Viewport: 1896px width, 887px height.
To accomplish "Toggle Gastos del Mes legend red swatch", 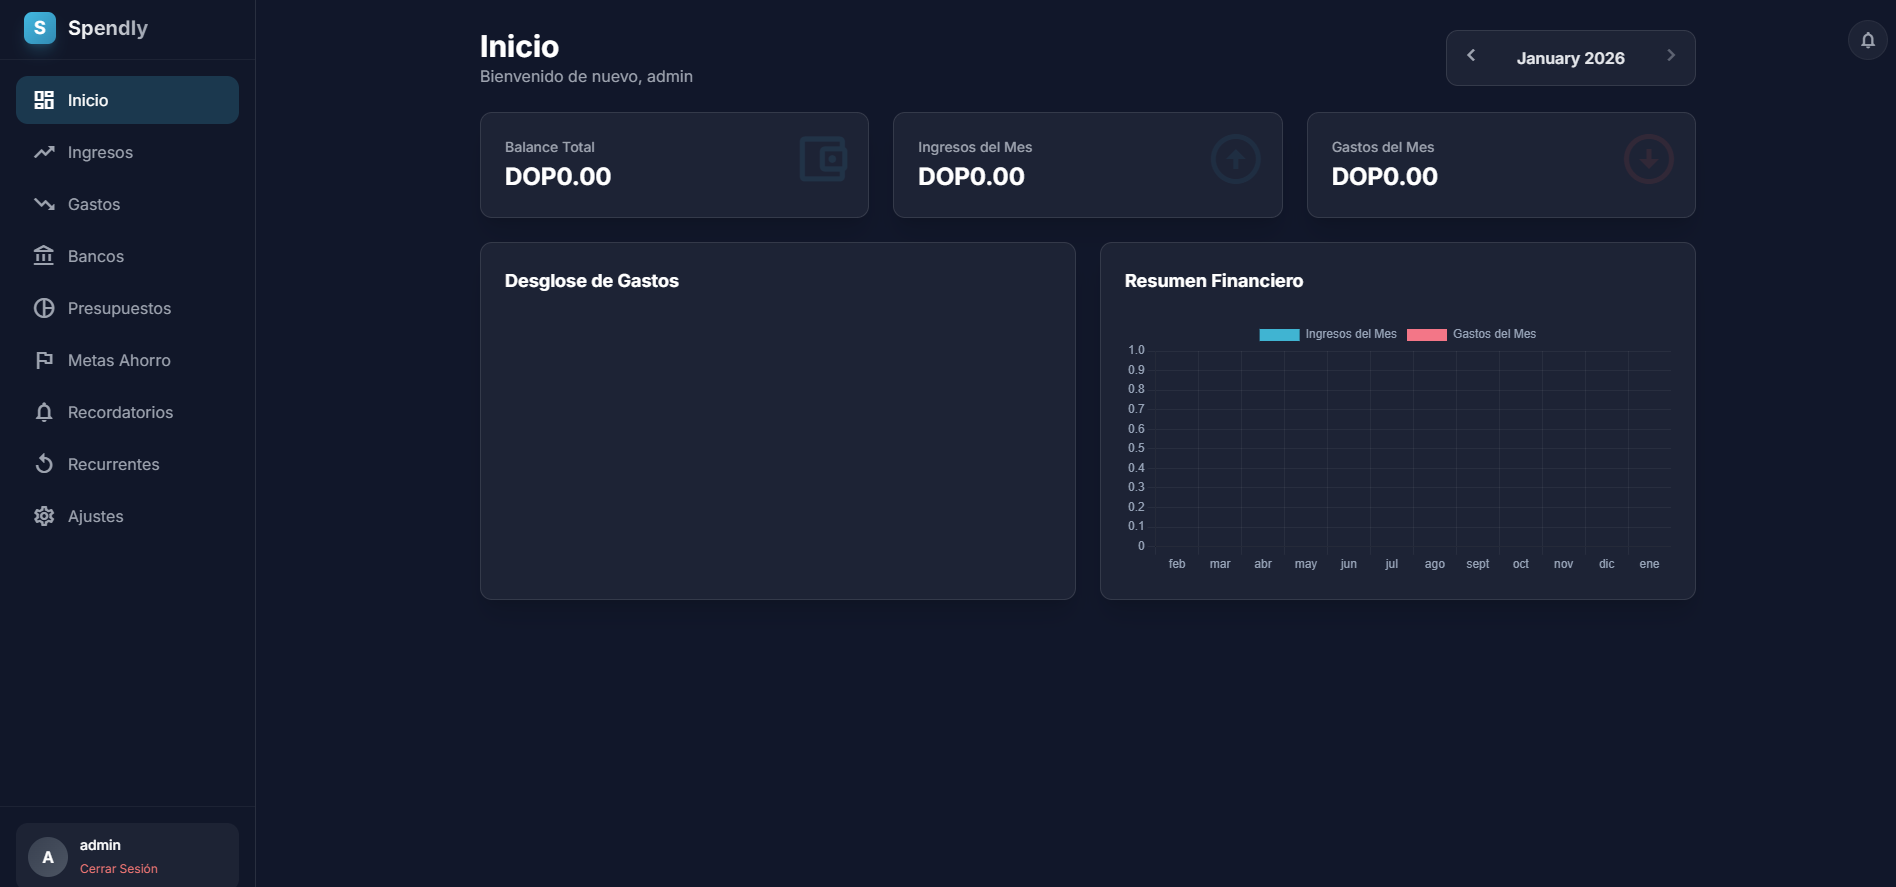I will click(1427, 335).
